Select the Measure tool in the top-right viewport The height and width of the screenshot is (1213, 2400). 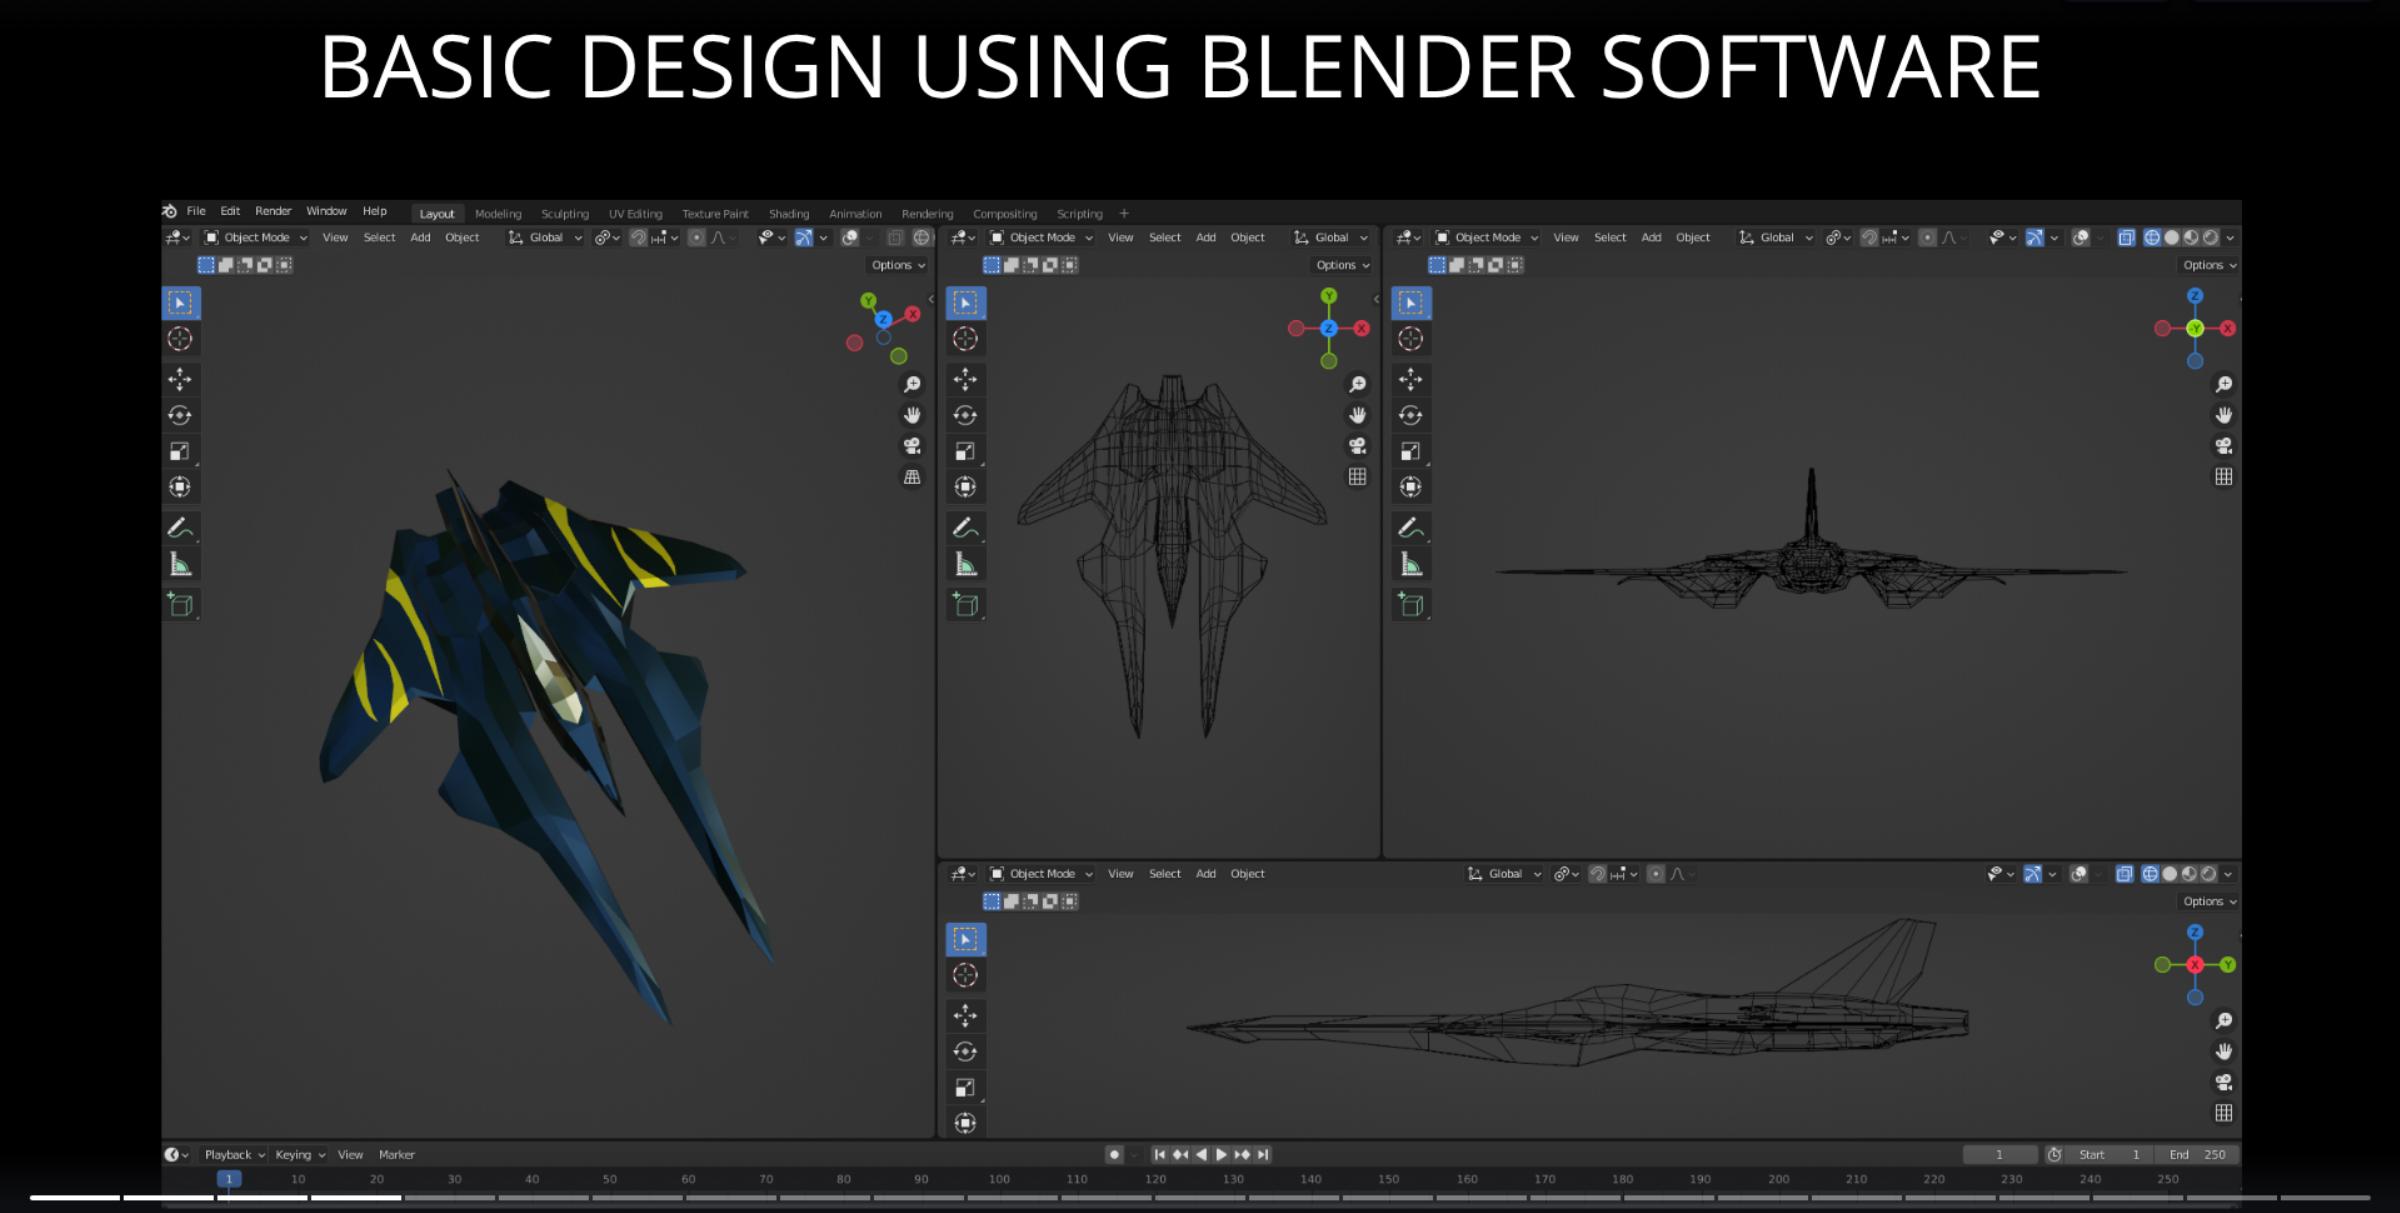(x=1411, y=565)
